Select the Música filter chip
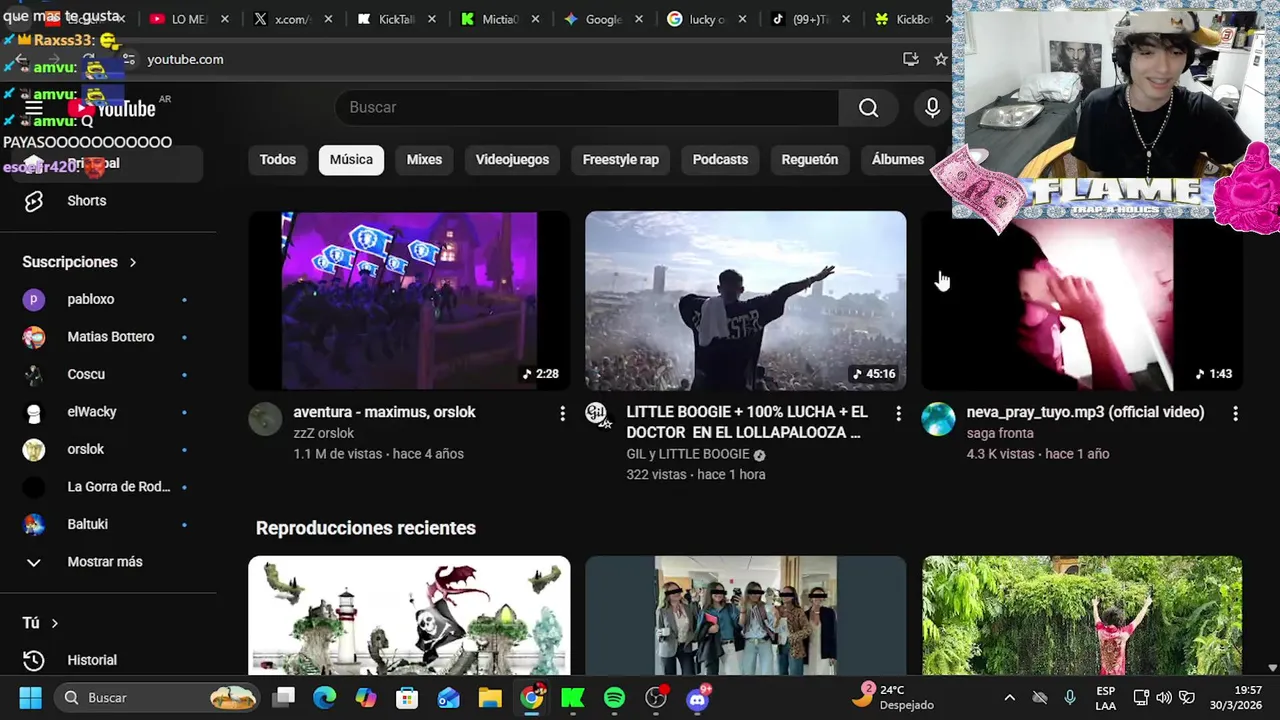1280x720 pixels. pos(351,160)
